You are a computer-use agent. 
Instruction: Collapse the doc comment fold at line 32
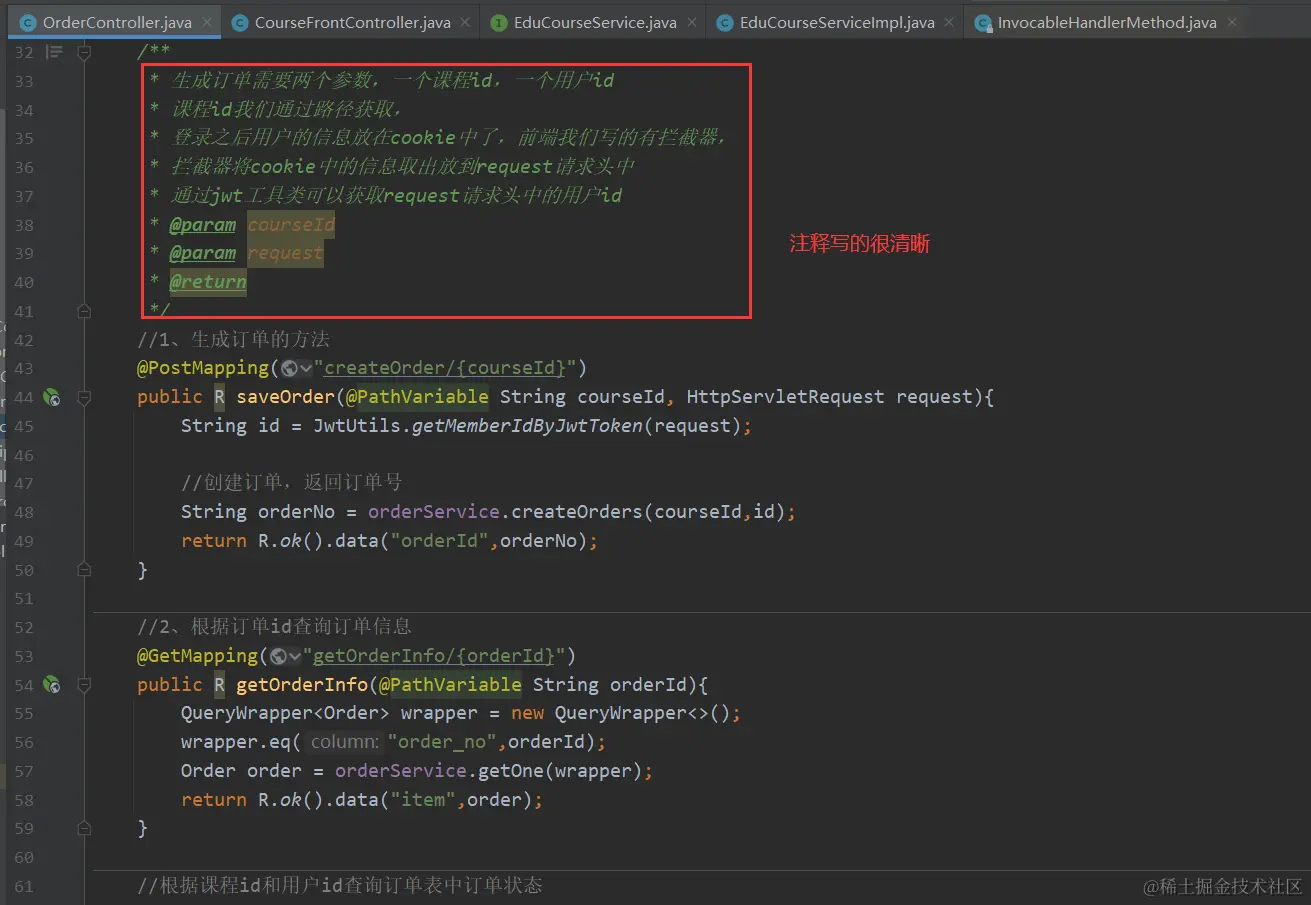click(x=85, y=52)
